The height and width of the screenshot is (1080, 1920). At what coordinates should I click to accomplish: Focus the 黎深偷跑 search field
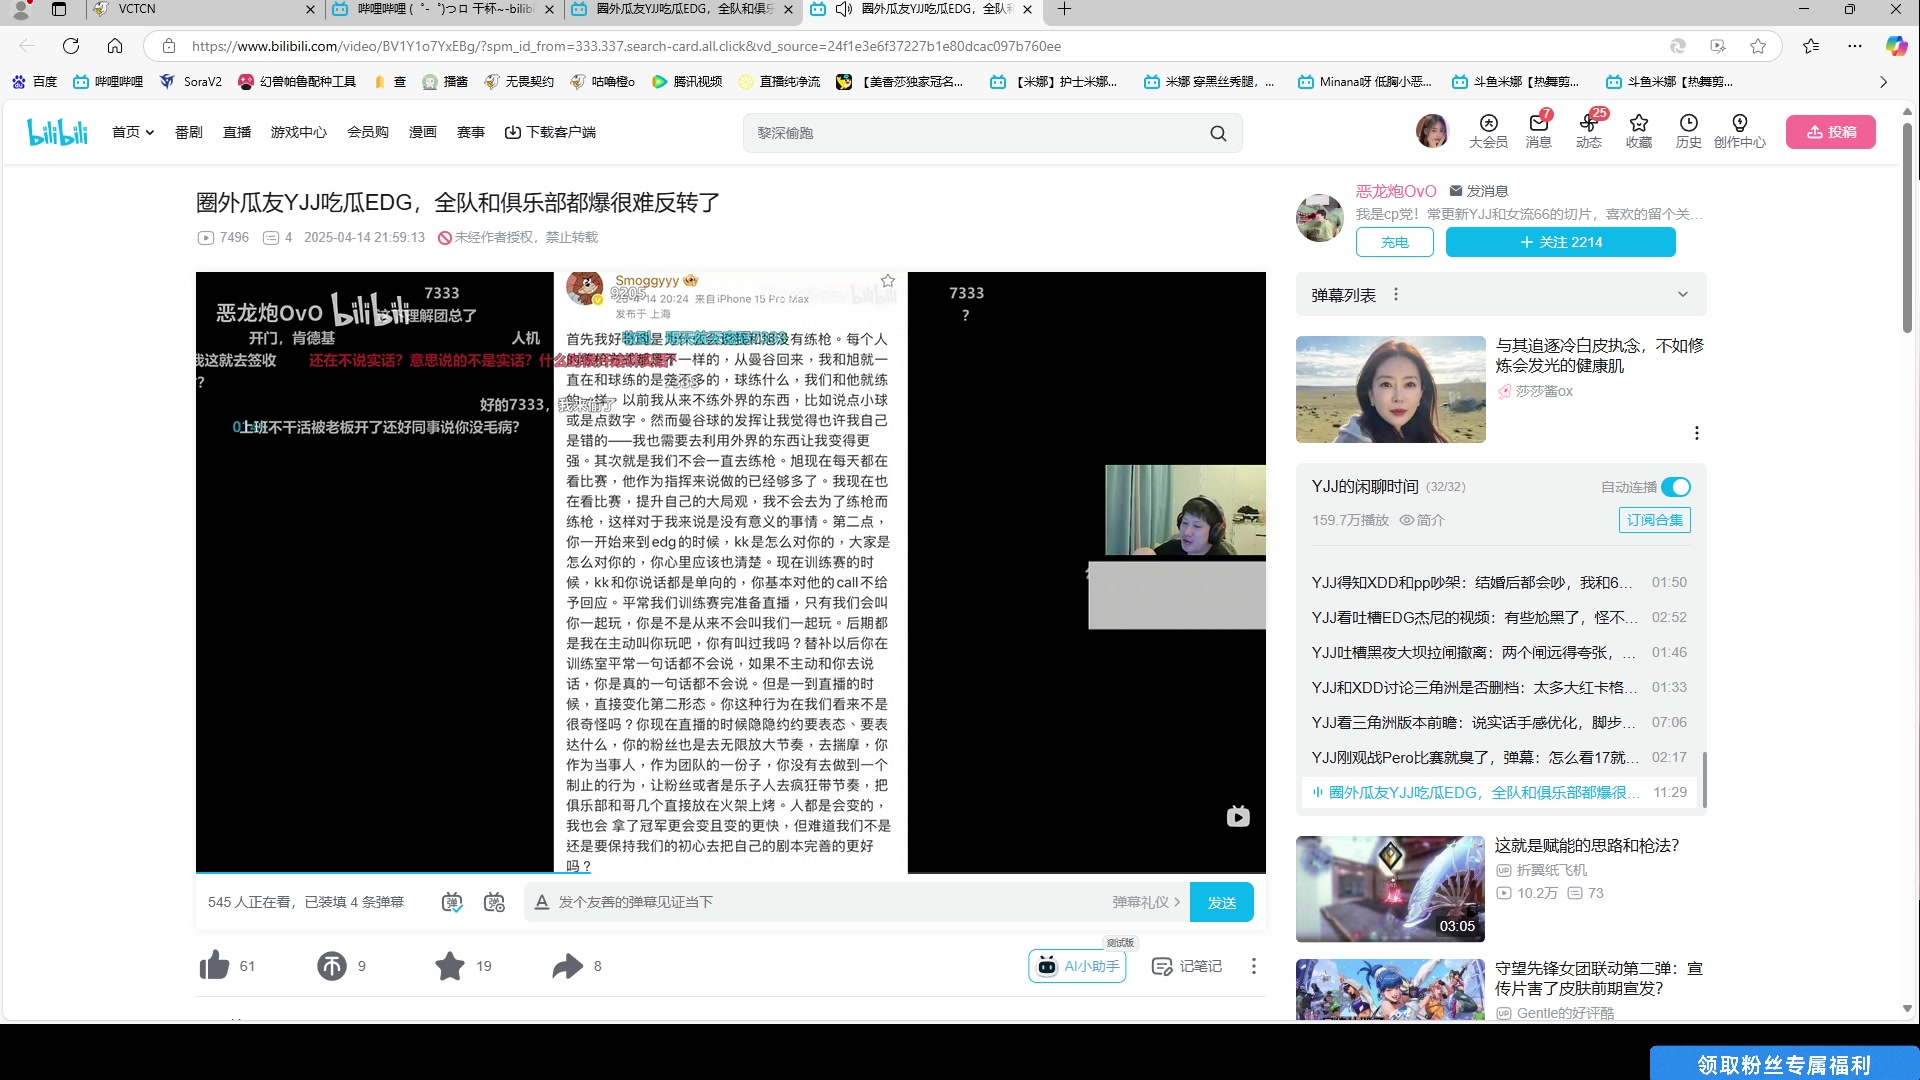975,133
